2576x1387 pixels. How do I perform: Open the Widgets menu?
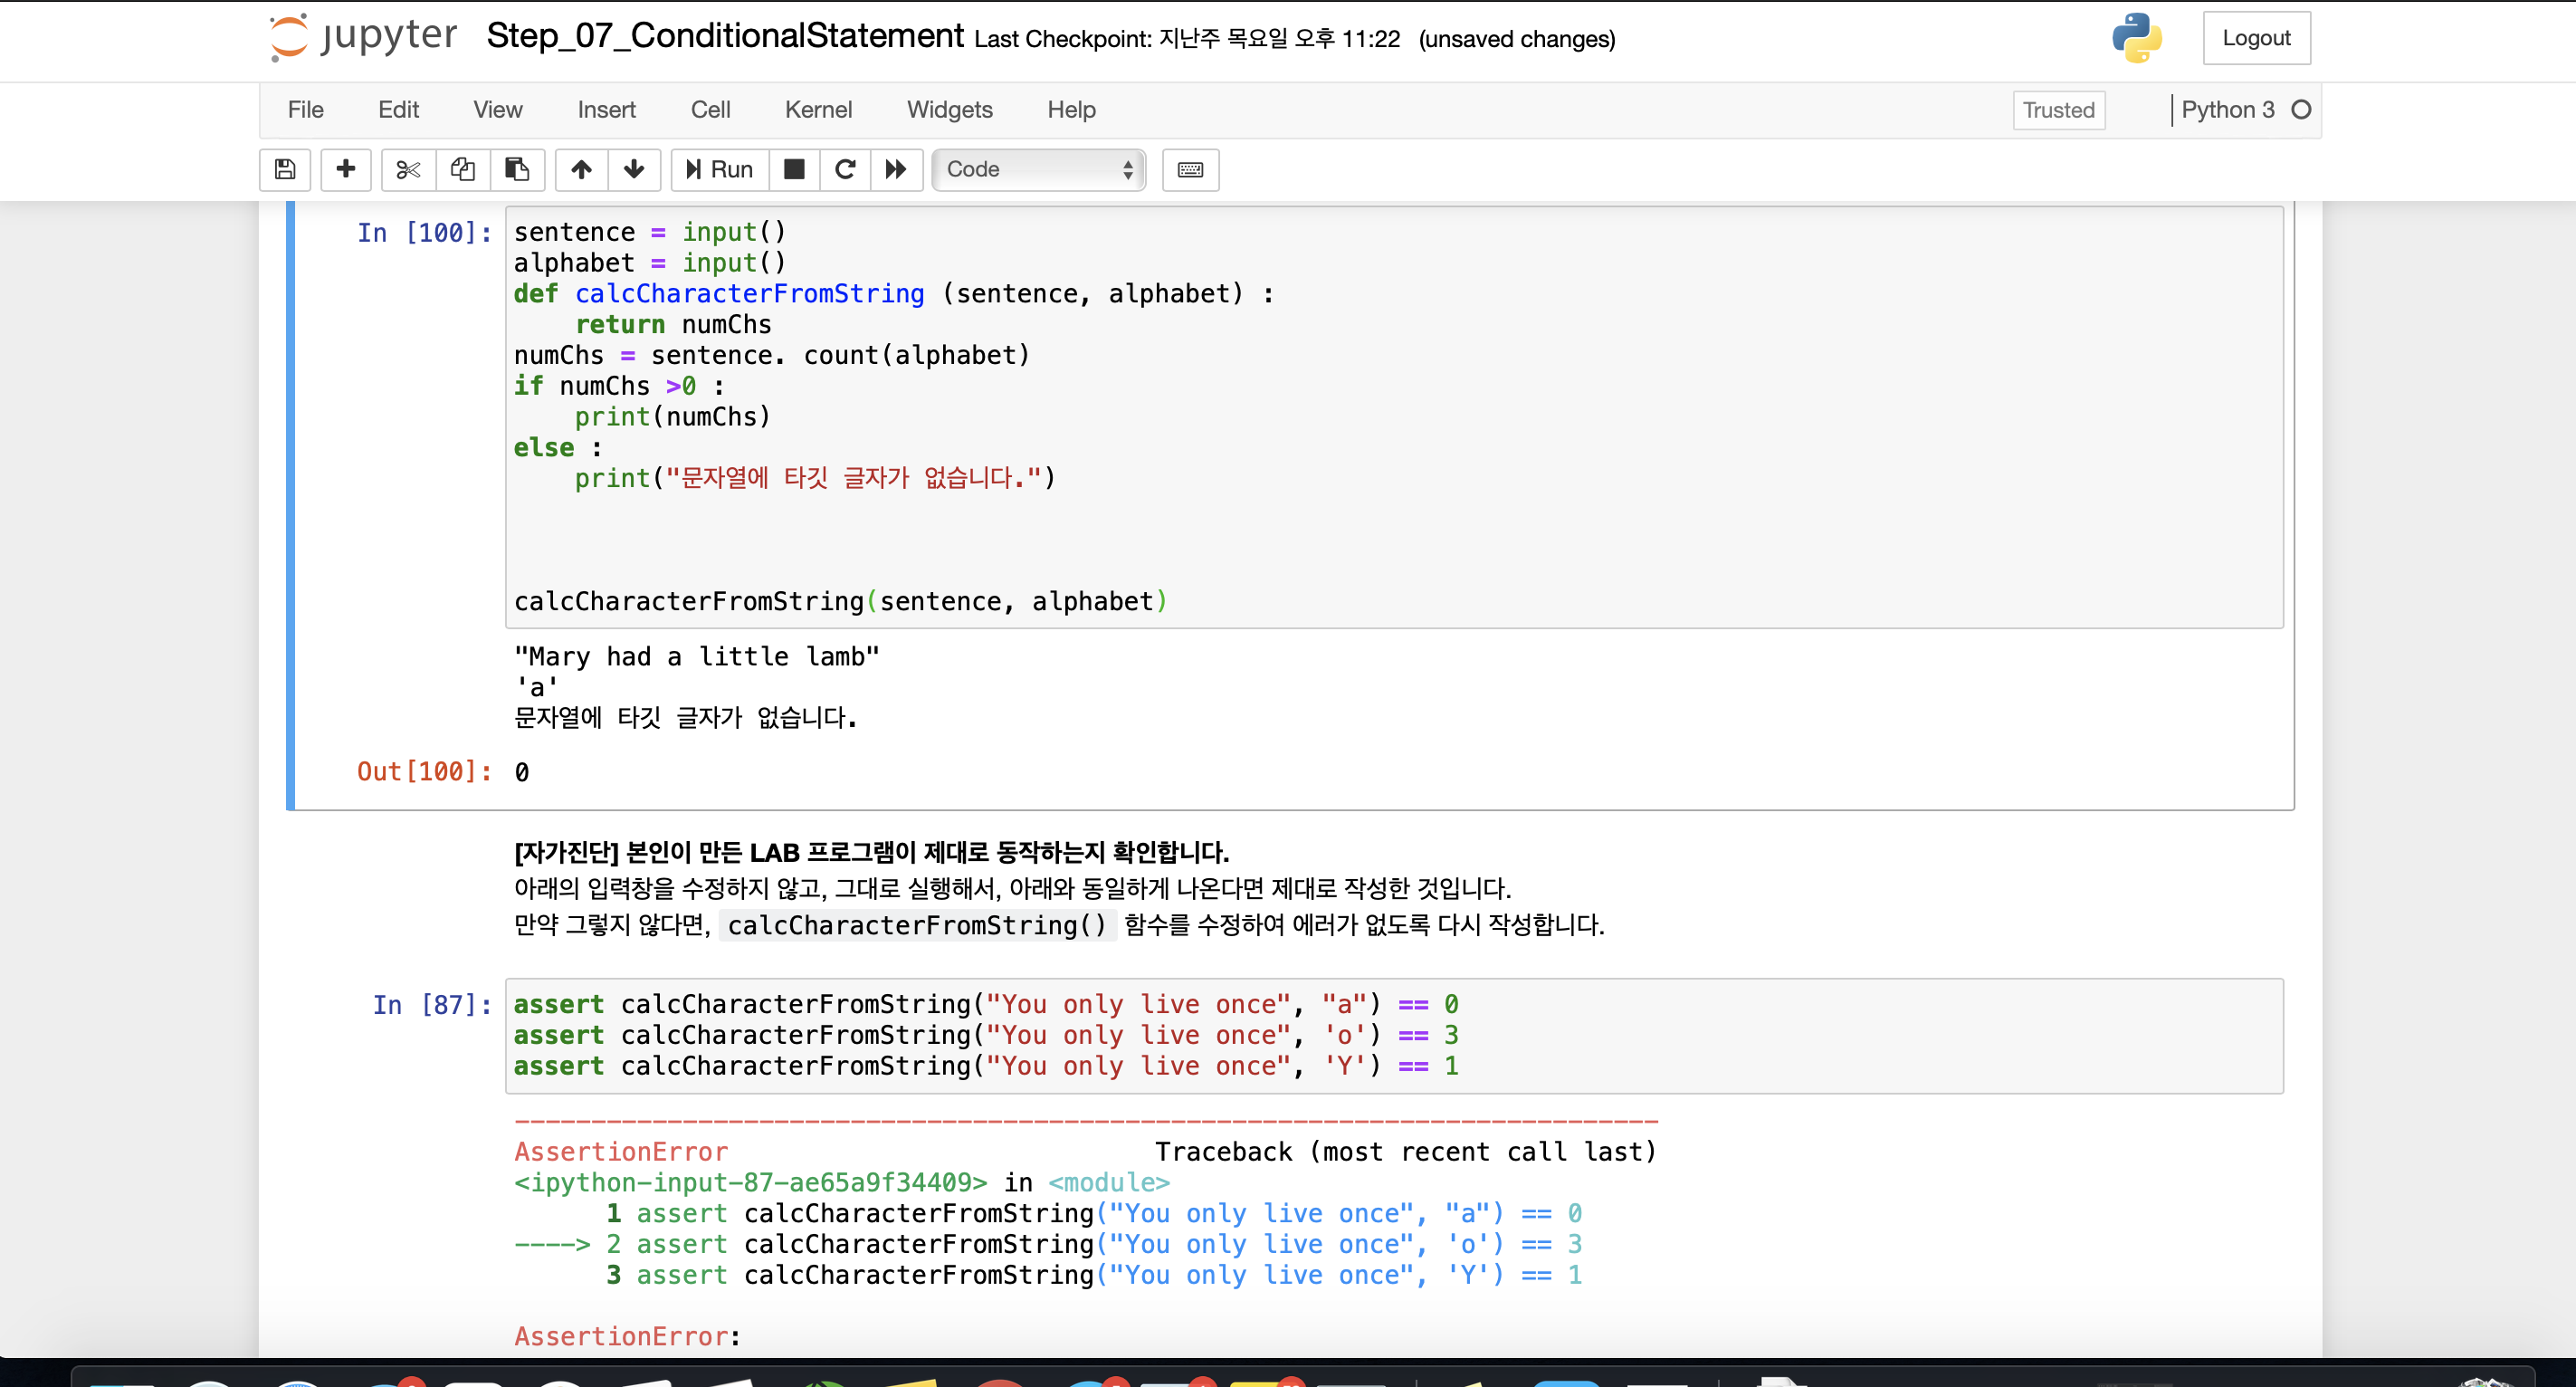point(949,110)
